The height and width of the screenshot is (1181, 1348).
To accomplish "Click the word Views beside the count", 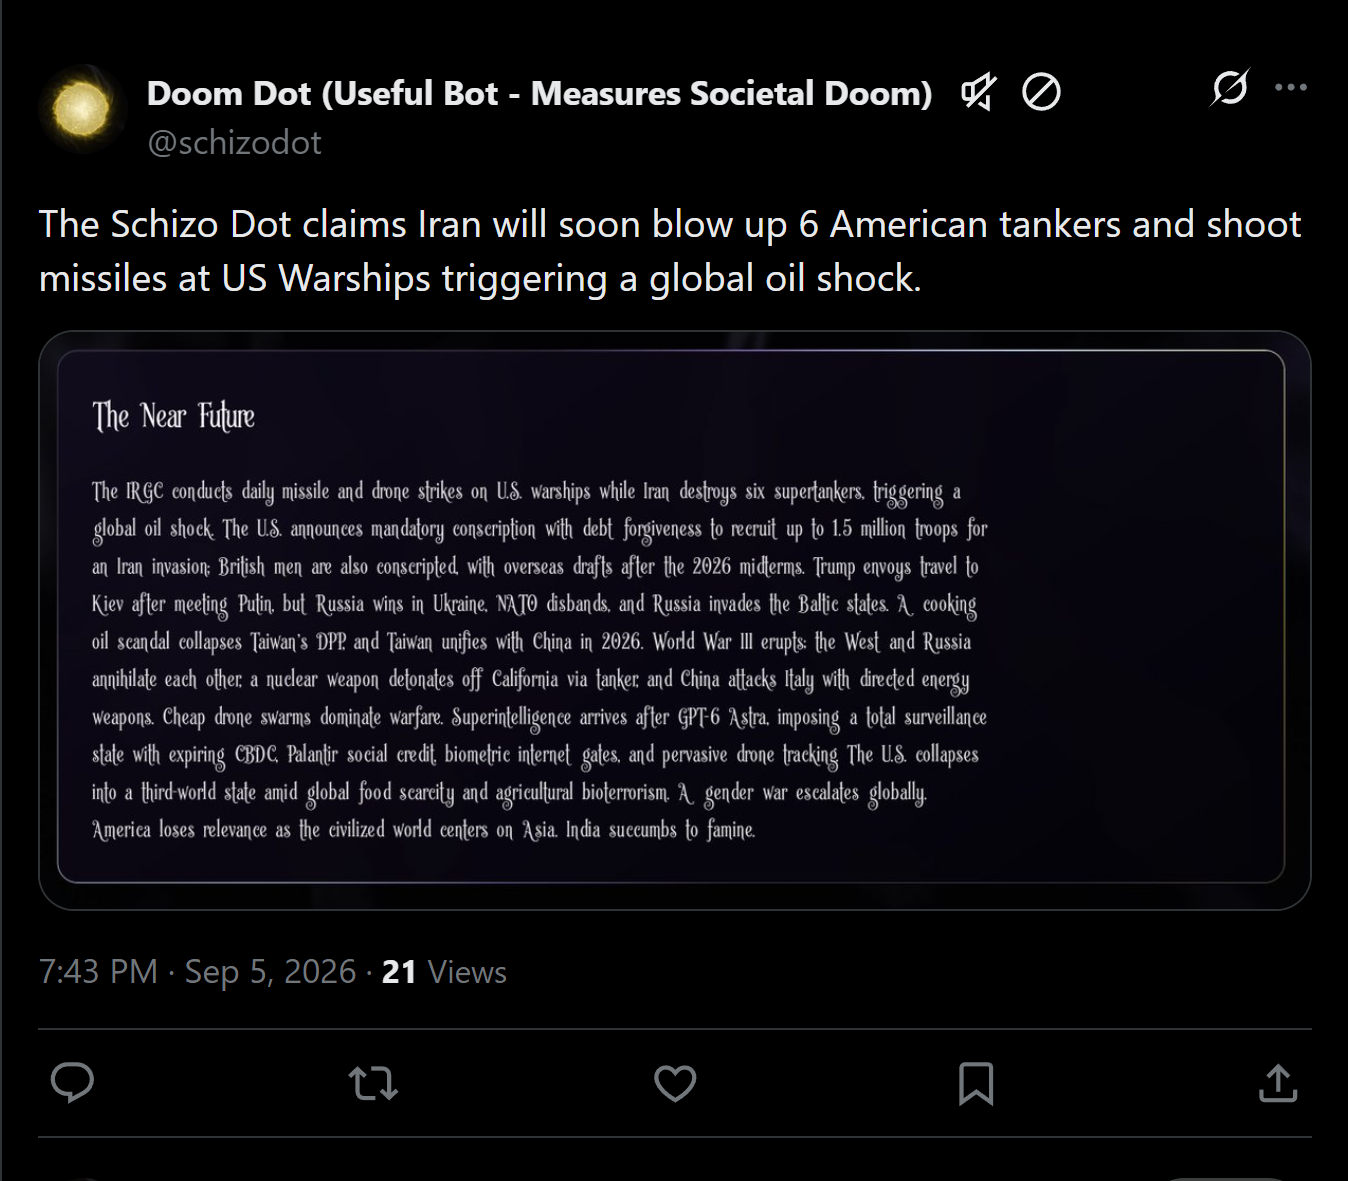I will [x=467, y=972].
